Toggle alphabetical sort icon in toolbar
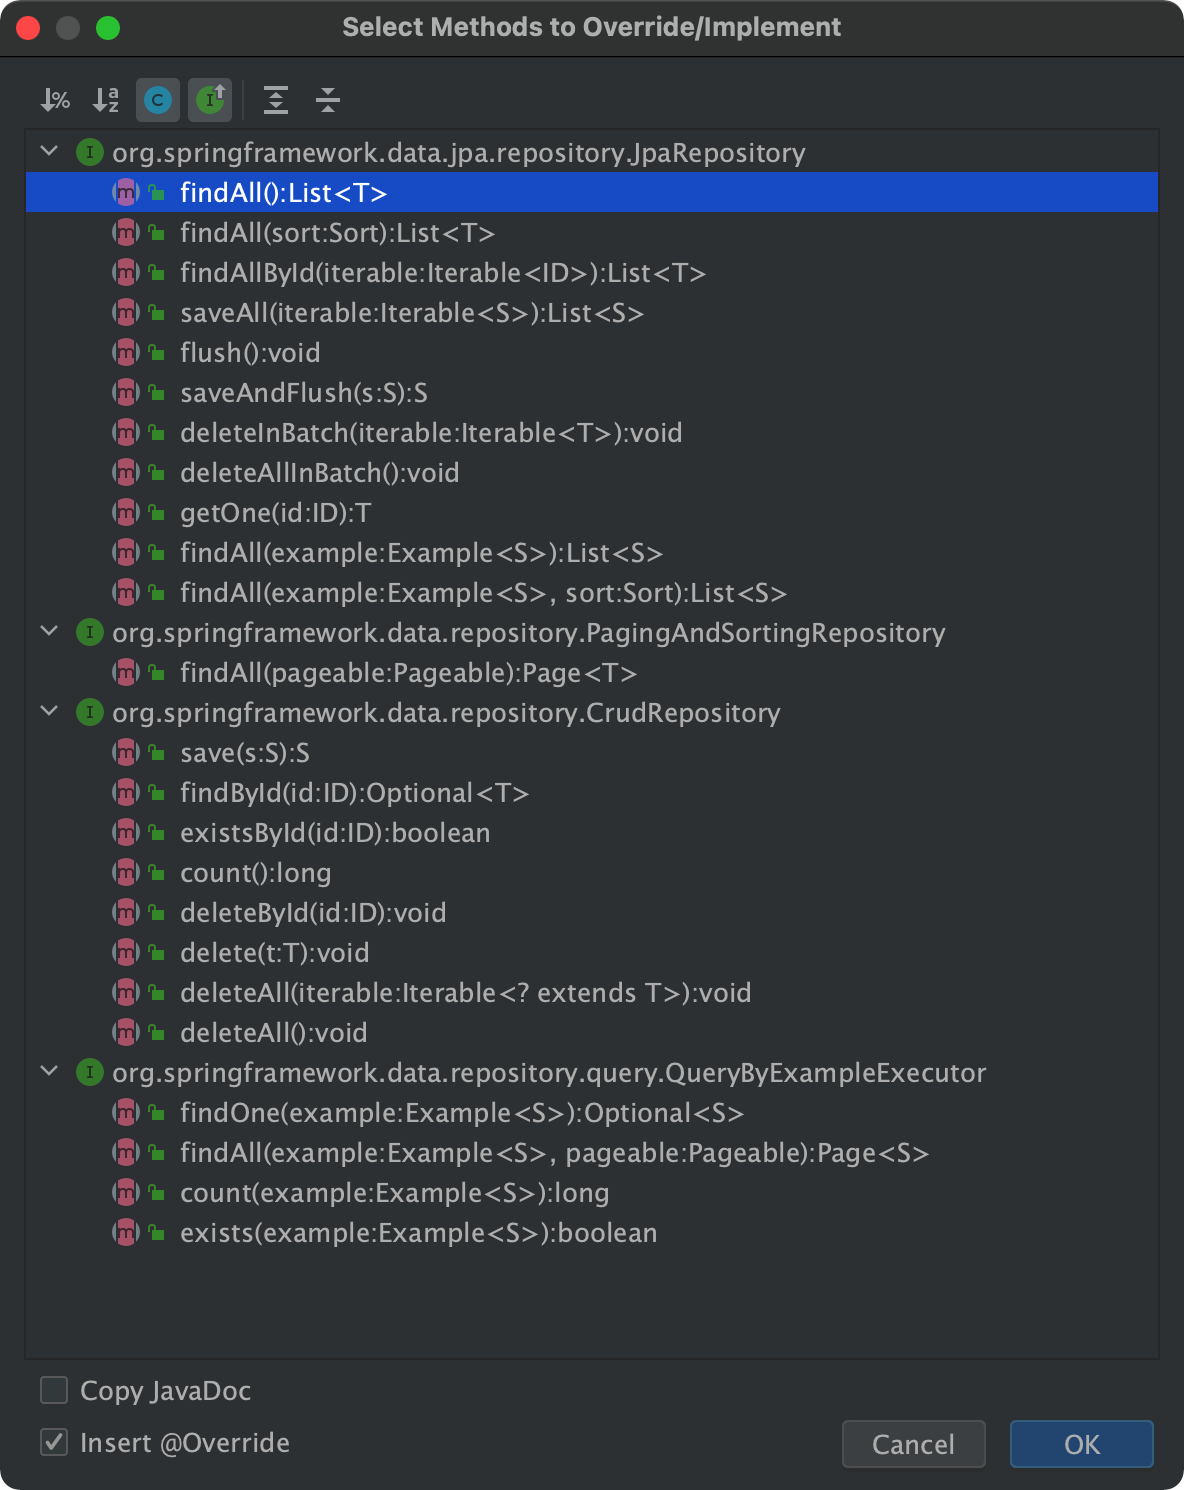Viewport: 1184px width, 1490px height. pos(106,100)
